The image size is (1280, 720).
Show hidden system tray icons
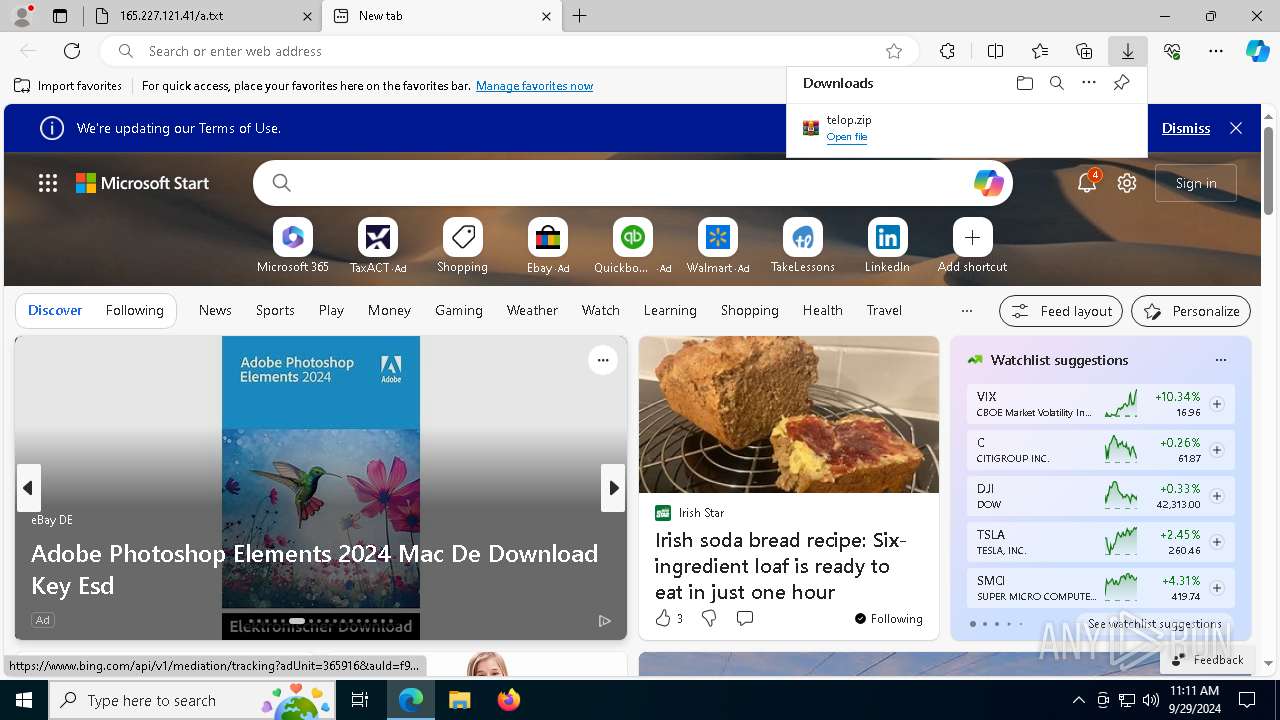click(1078, 700)
